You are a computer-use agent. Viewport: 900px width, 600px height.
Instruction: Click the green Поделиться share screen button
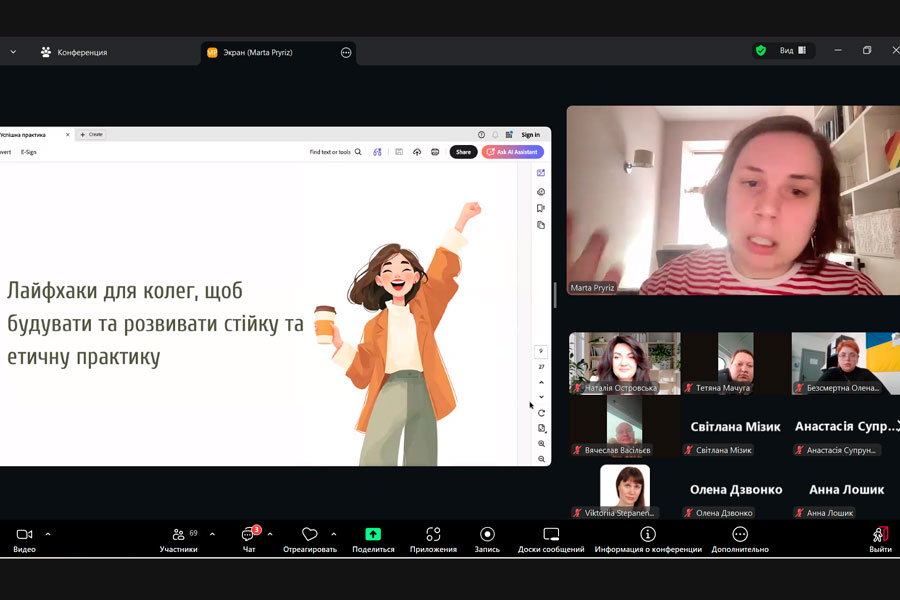pos(373,535)
